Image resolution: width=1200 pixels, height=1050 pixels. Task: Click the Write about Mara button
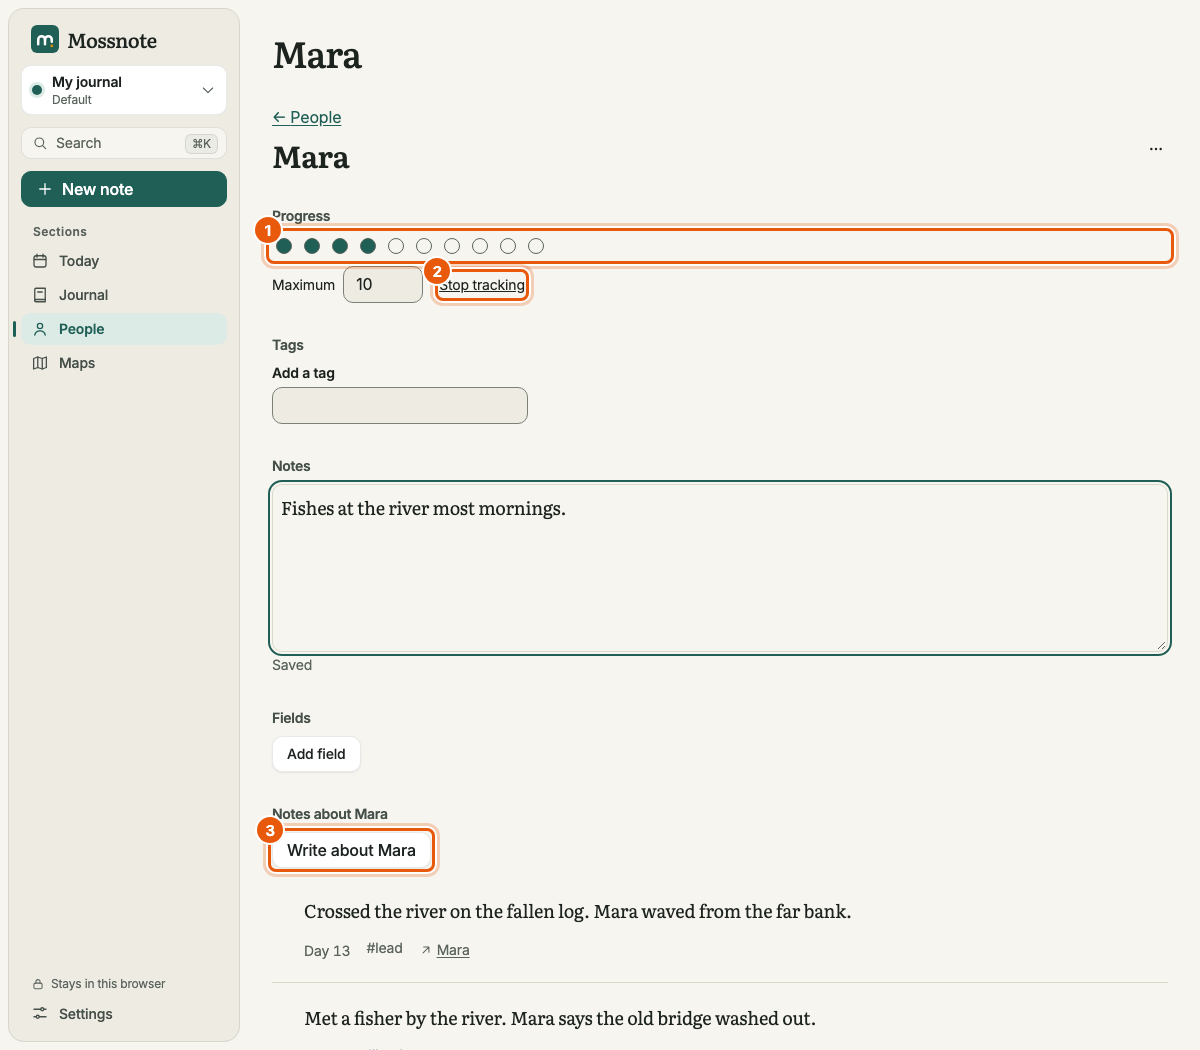click(x=351, y=850)
